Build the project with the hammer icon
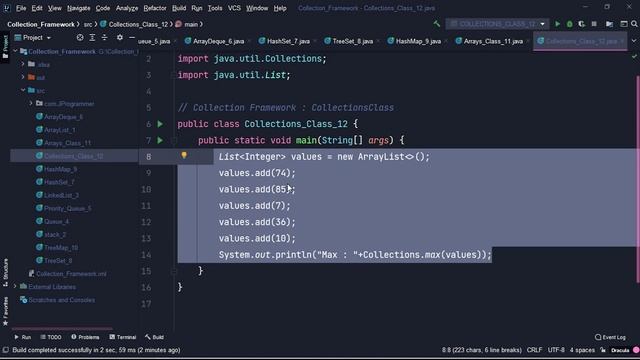Viewport: 640px width, 360px height. coord(437,24)
